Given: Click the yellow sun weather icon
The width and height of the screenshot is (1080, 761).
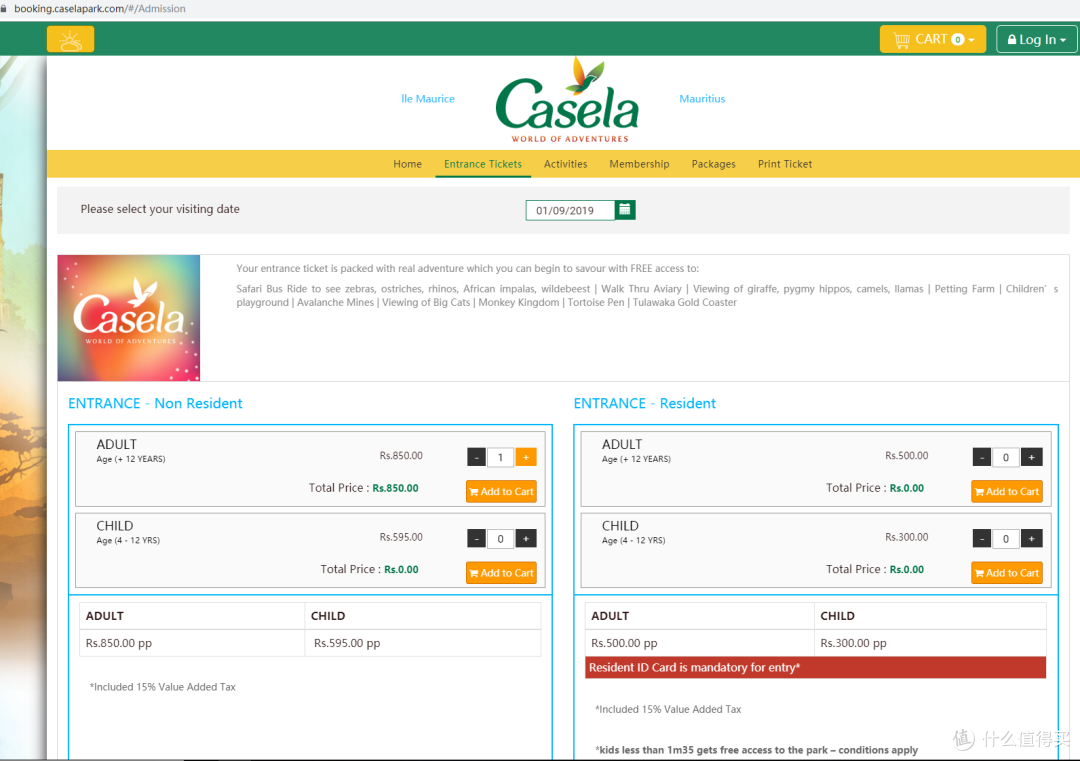Looking at the screenshot, I should click(x=70, y=39).
